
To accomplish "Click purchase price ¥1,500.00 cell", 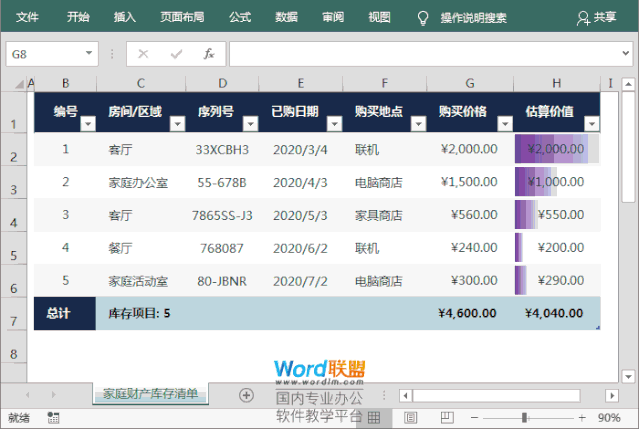I will [470, 182].
